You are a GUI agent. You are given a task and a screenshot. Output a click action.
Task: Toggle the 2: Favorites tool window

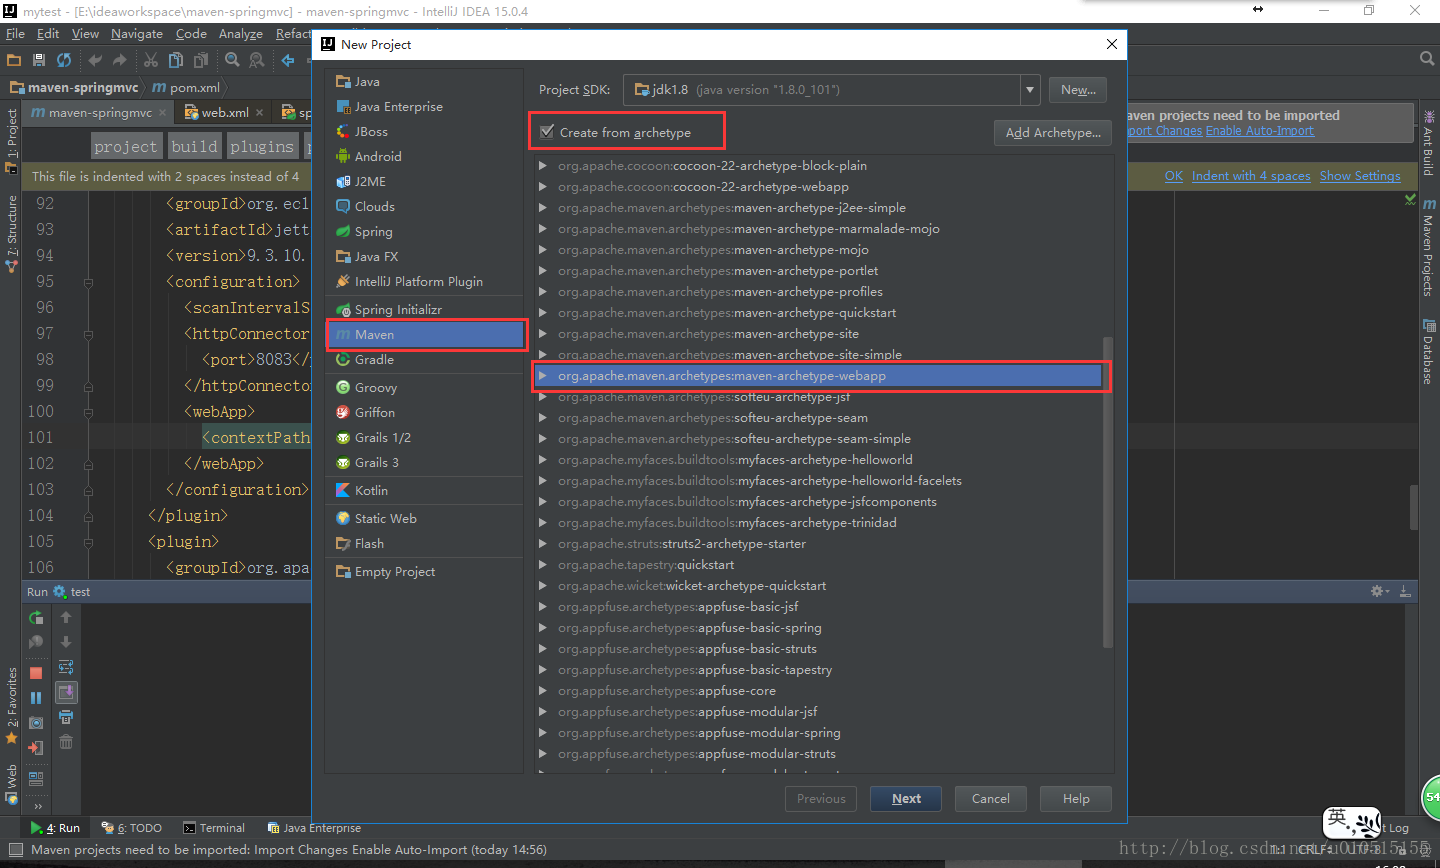point(12,704)
